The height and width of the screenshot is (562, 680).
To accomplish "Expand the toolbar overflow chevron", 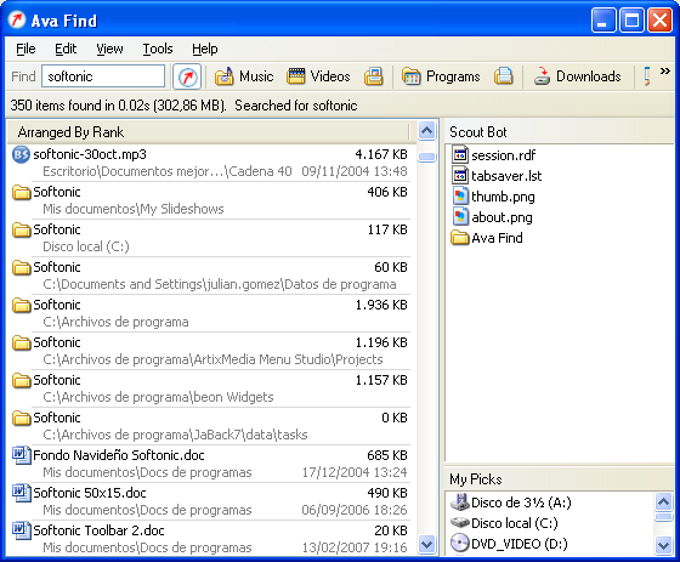I will pyautogui.click(x=665, y=71).
